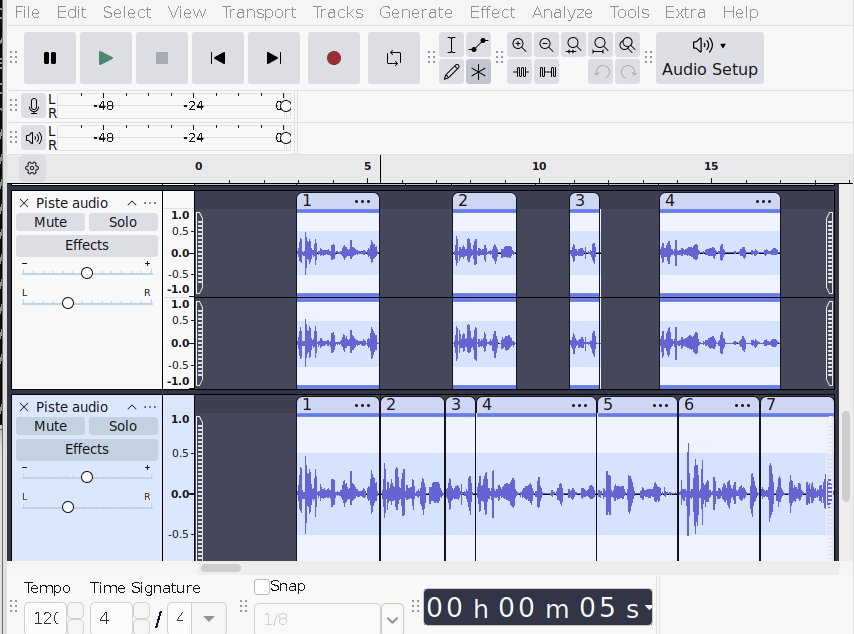Screen dimensions: 854x634
Task: Open the Effect menu
Action: (x=492, y=12)
